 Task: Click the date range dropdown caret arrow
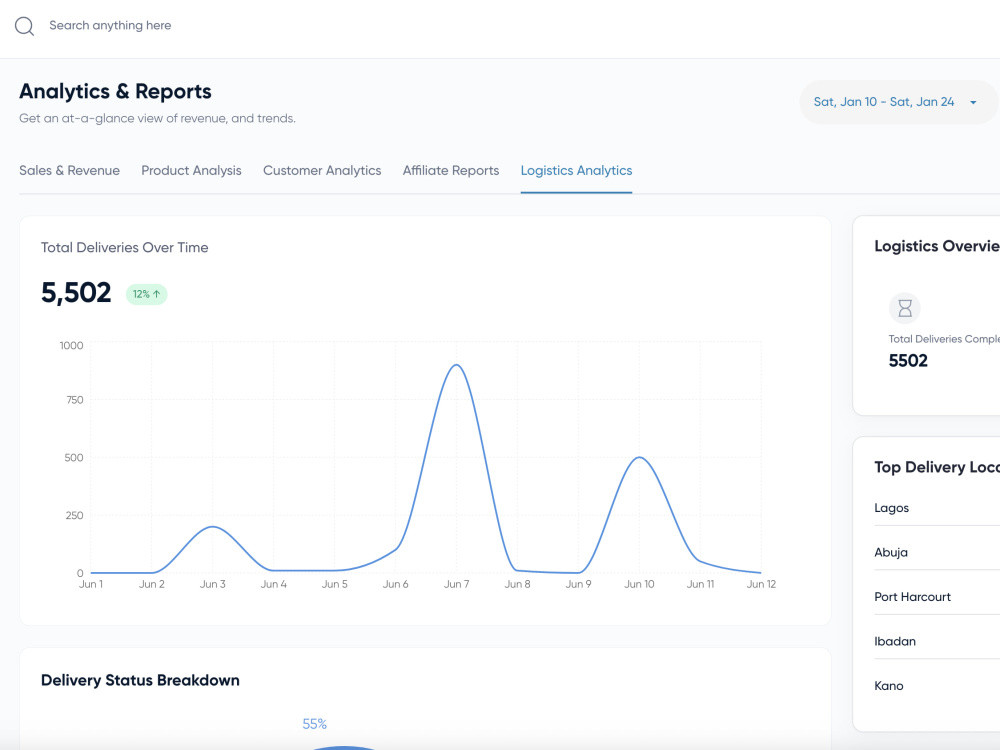coord(973,103)
